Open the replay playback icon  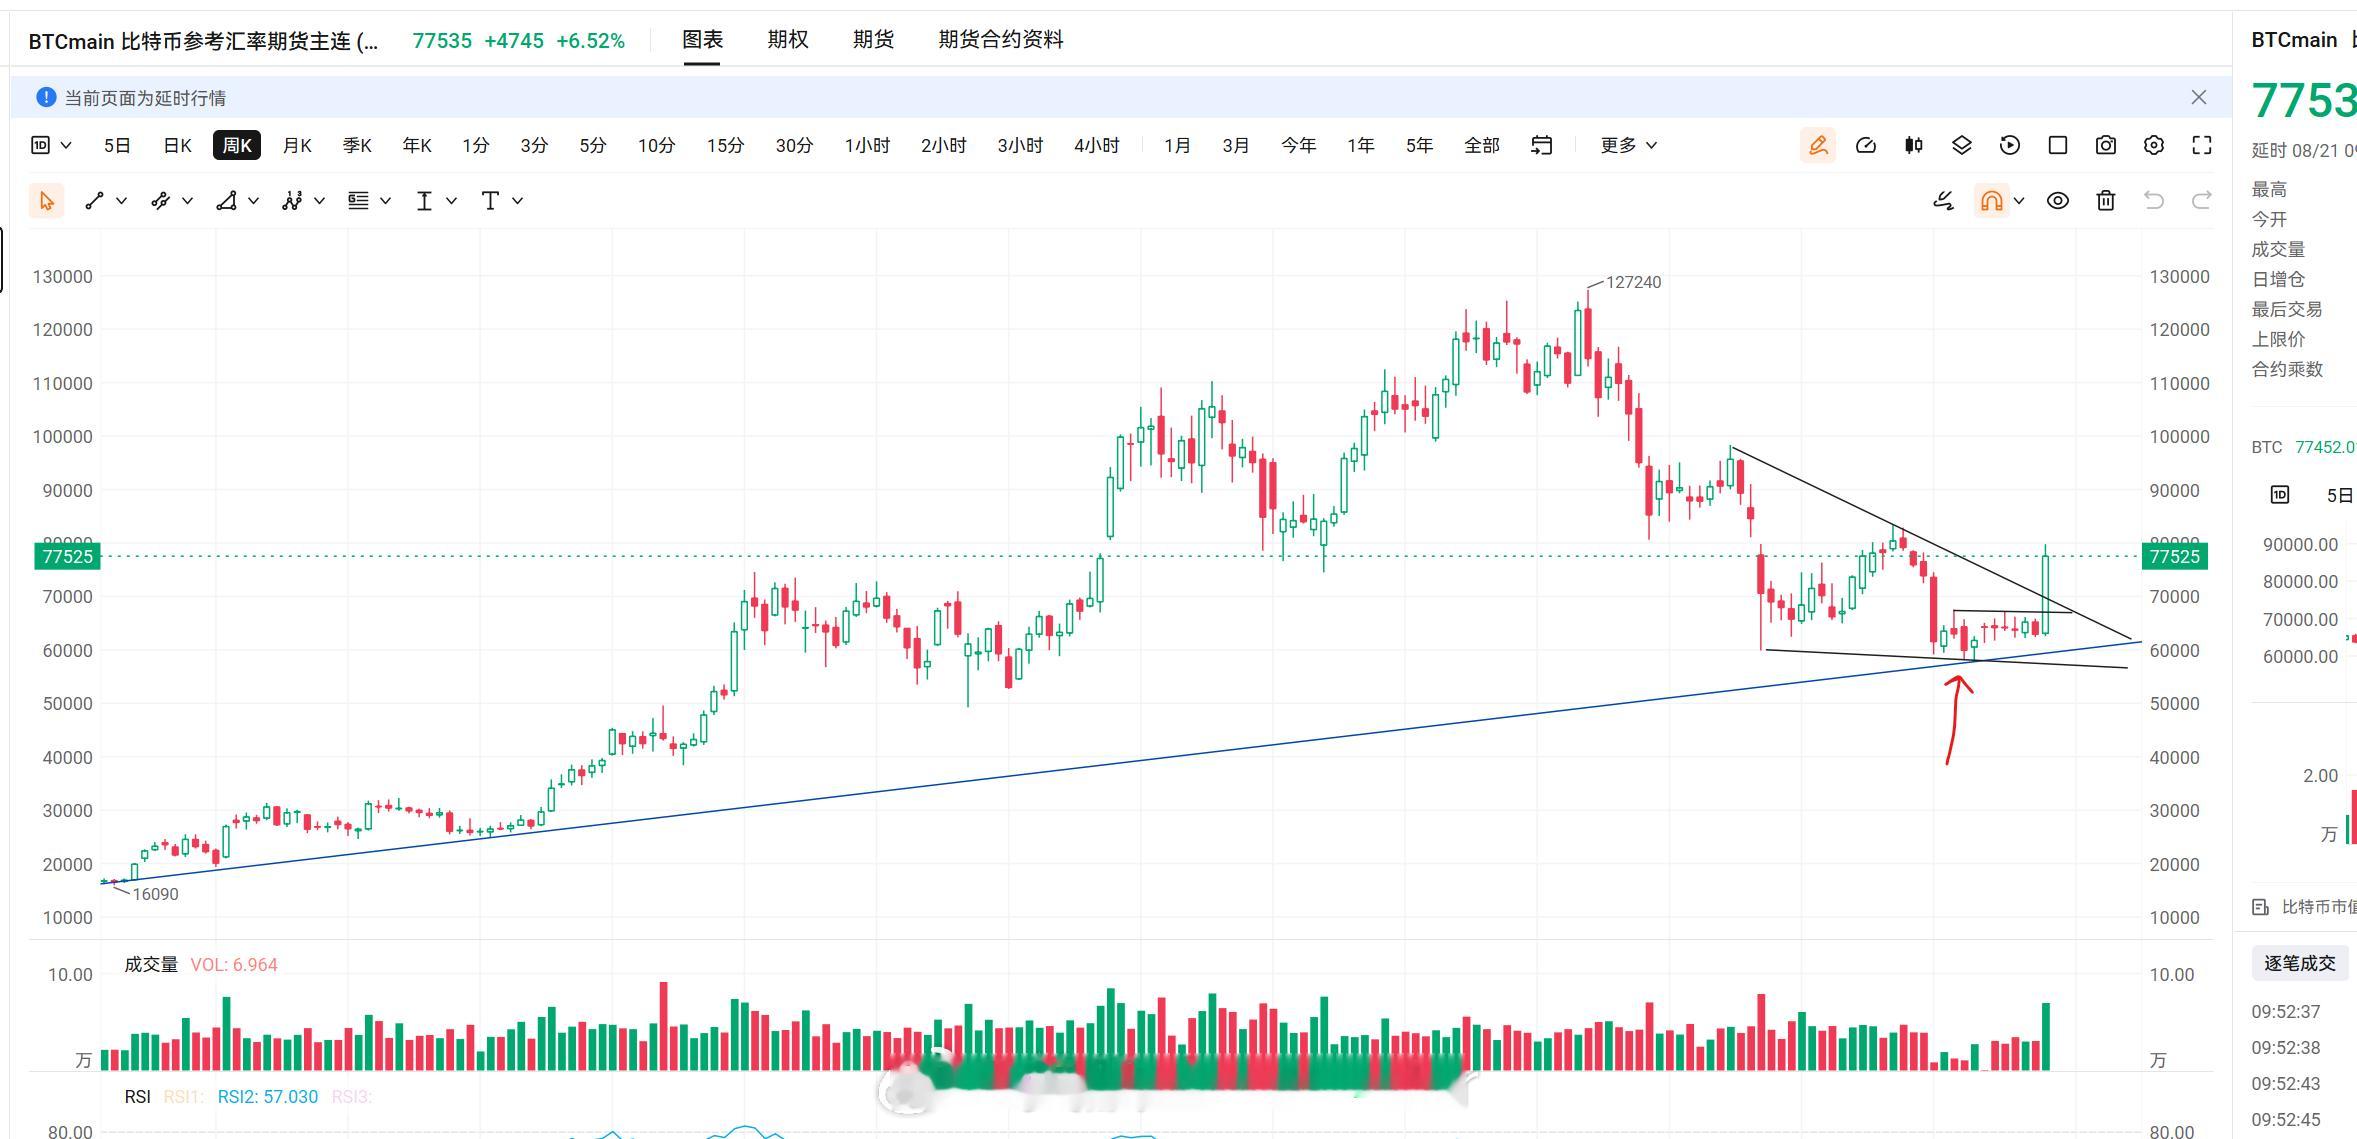point(2010,145)
